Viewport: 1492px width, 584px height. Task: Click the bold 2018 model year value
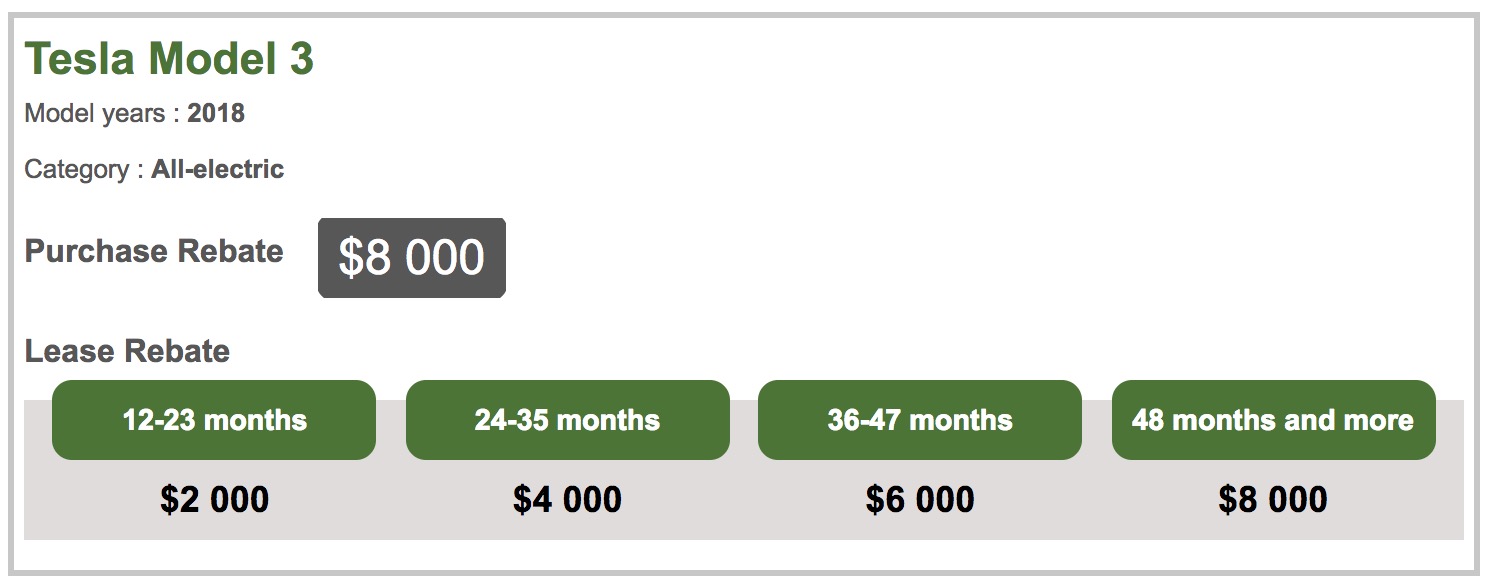click(216, 114)
